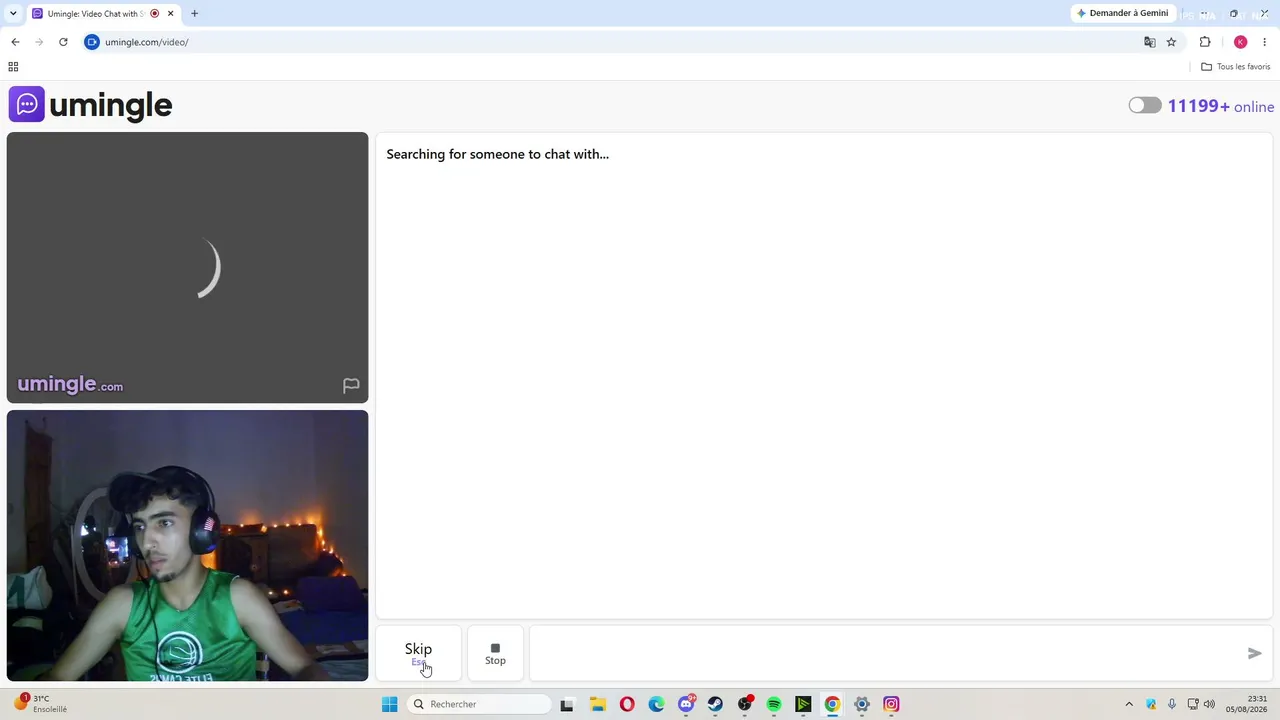Open a new browser tab
1280x720 pixels.
tap(194, 13)
